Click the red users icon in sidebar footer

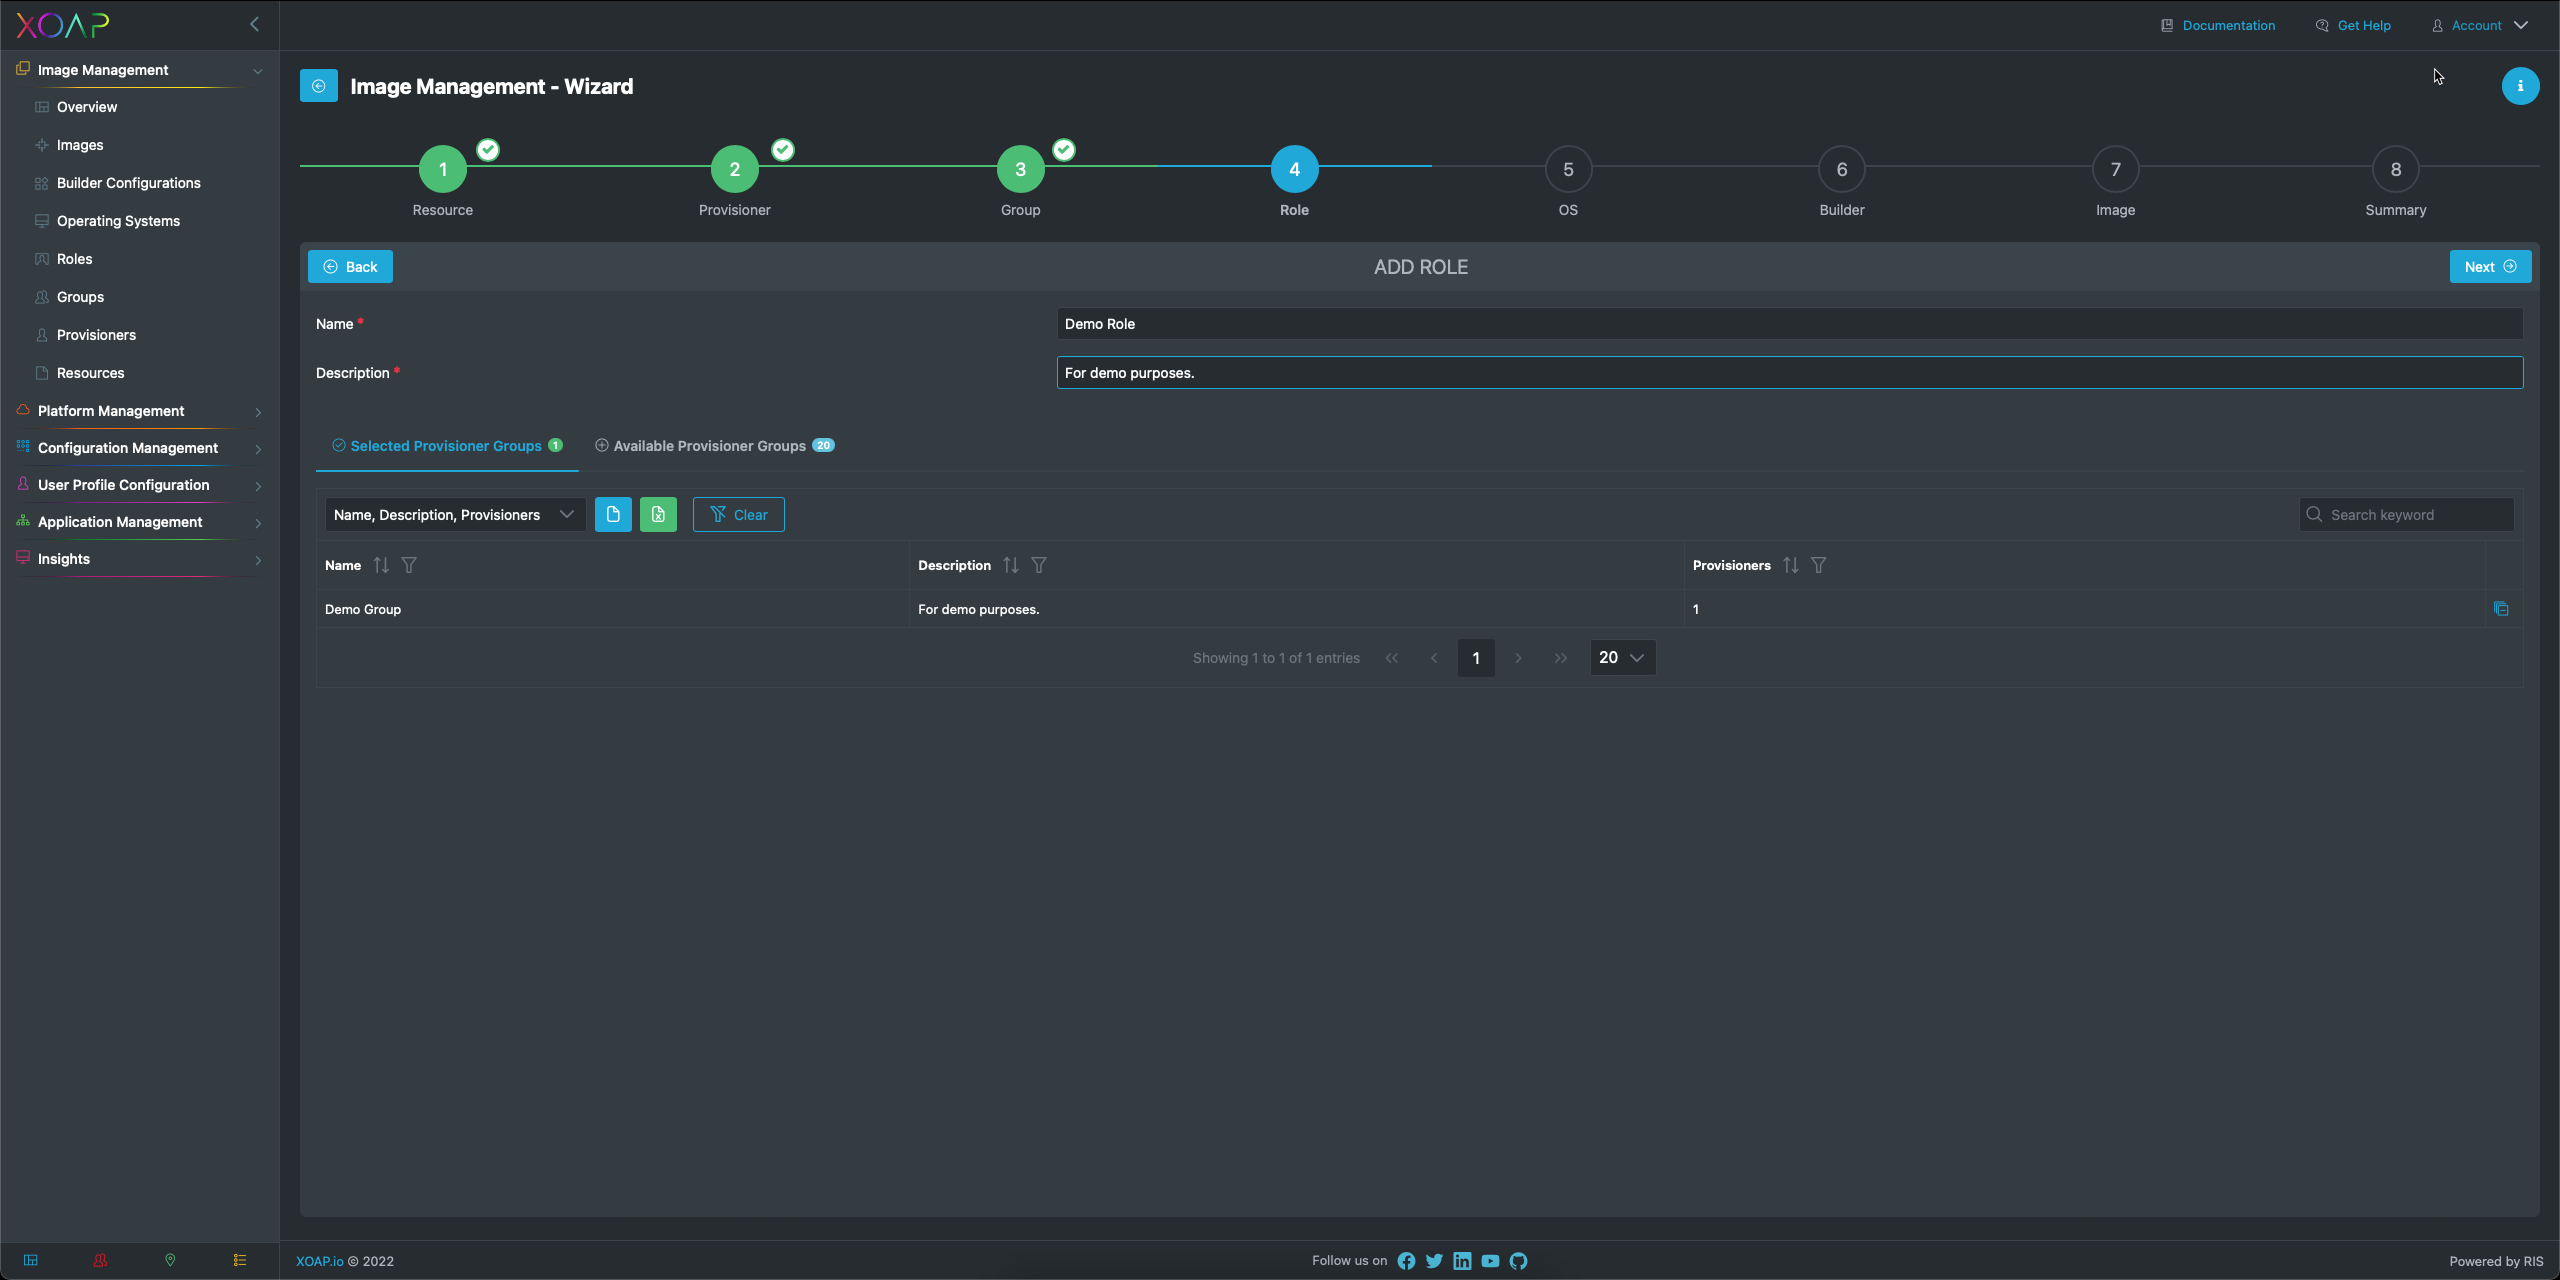100,1260
